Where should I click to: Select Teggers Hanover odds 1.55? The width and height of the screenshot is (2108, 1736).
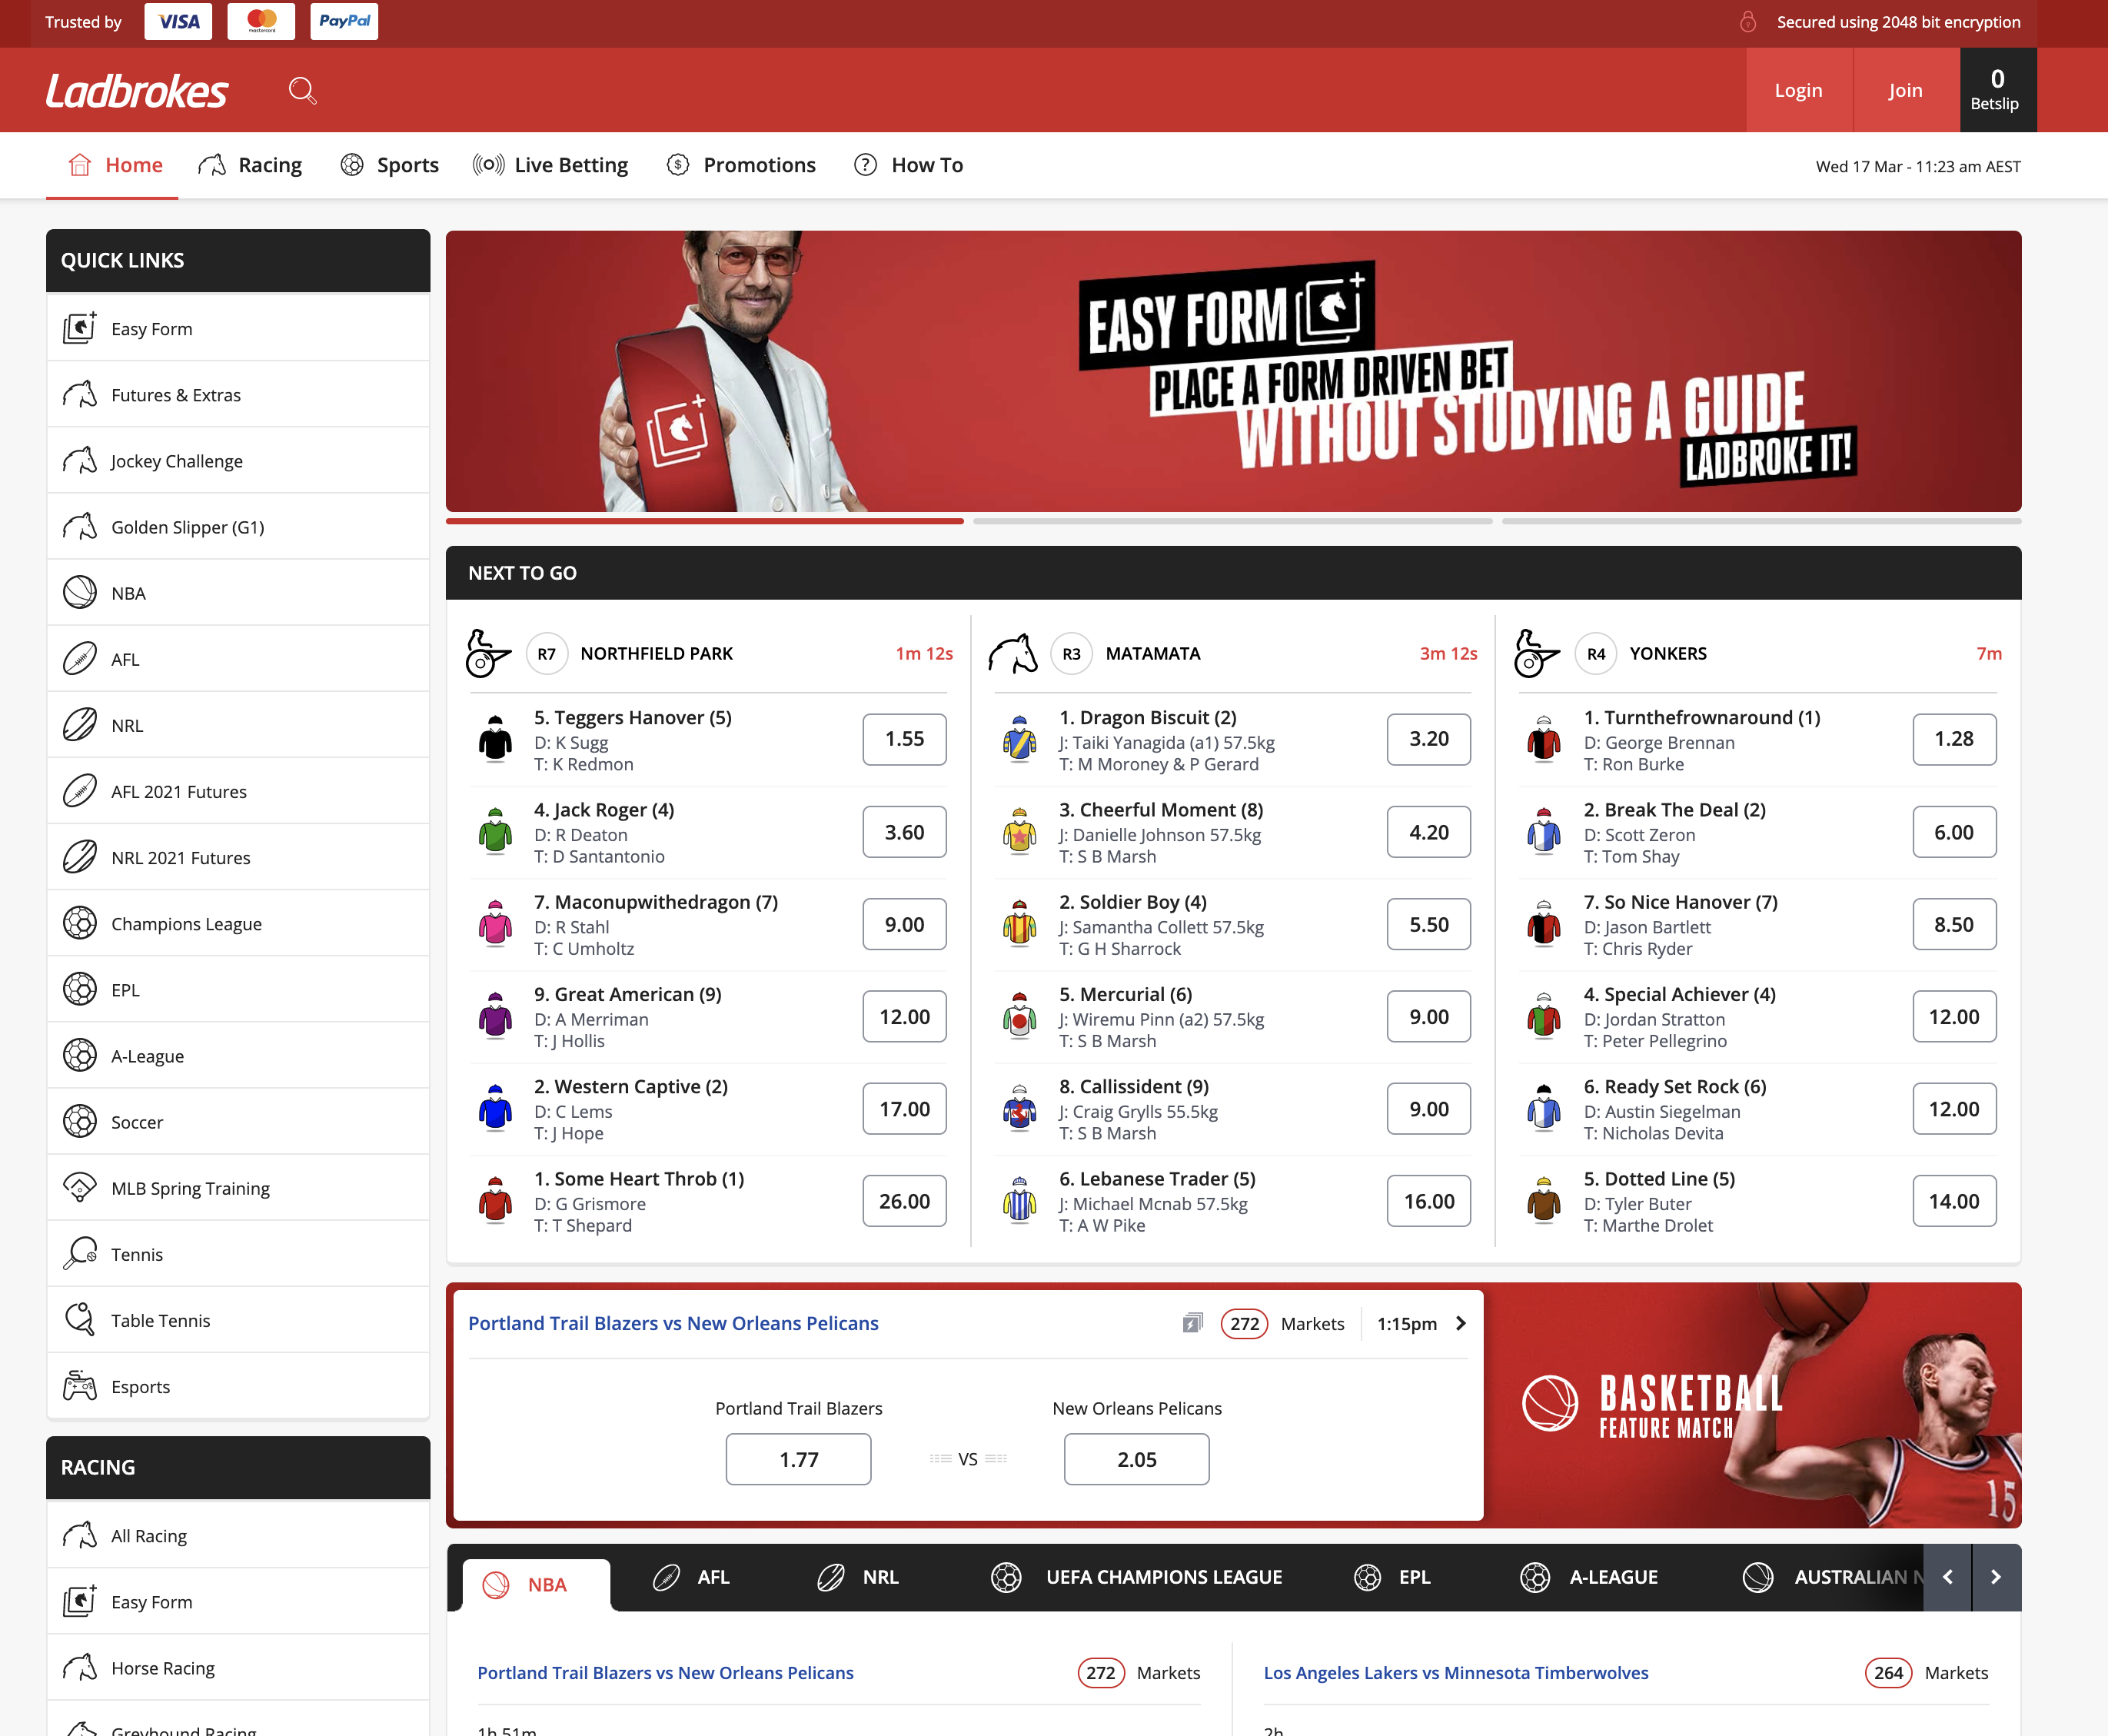click(x=904, y=739)
